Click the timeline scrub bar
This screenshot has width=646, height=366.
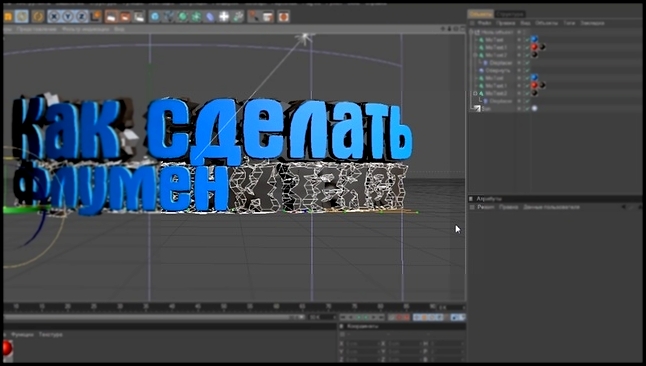tap(154, 317)
